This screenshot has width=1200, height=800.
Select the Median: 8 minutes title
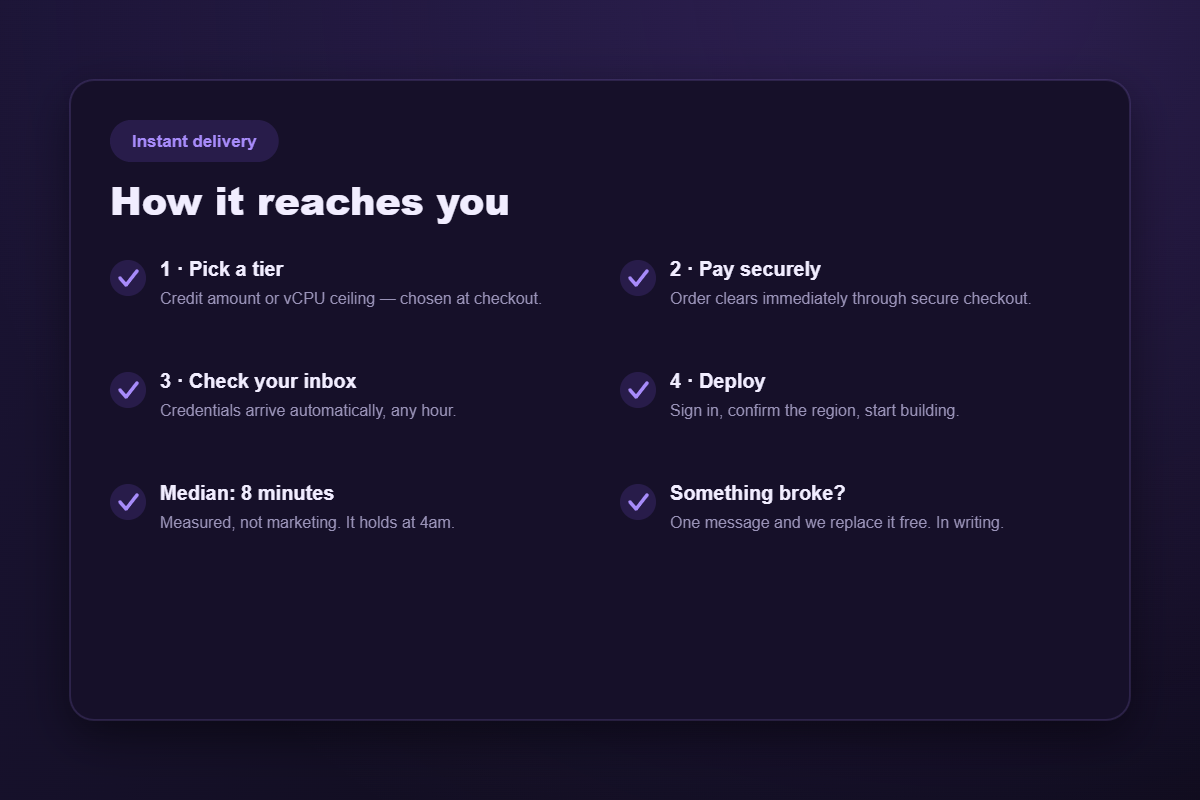(247, 493)
